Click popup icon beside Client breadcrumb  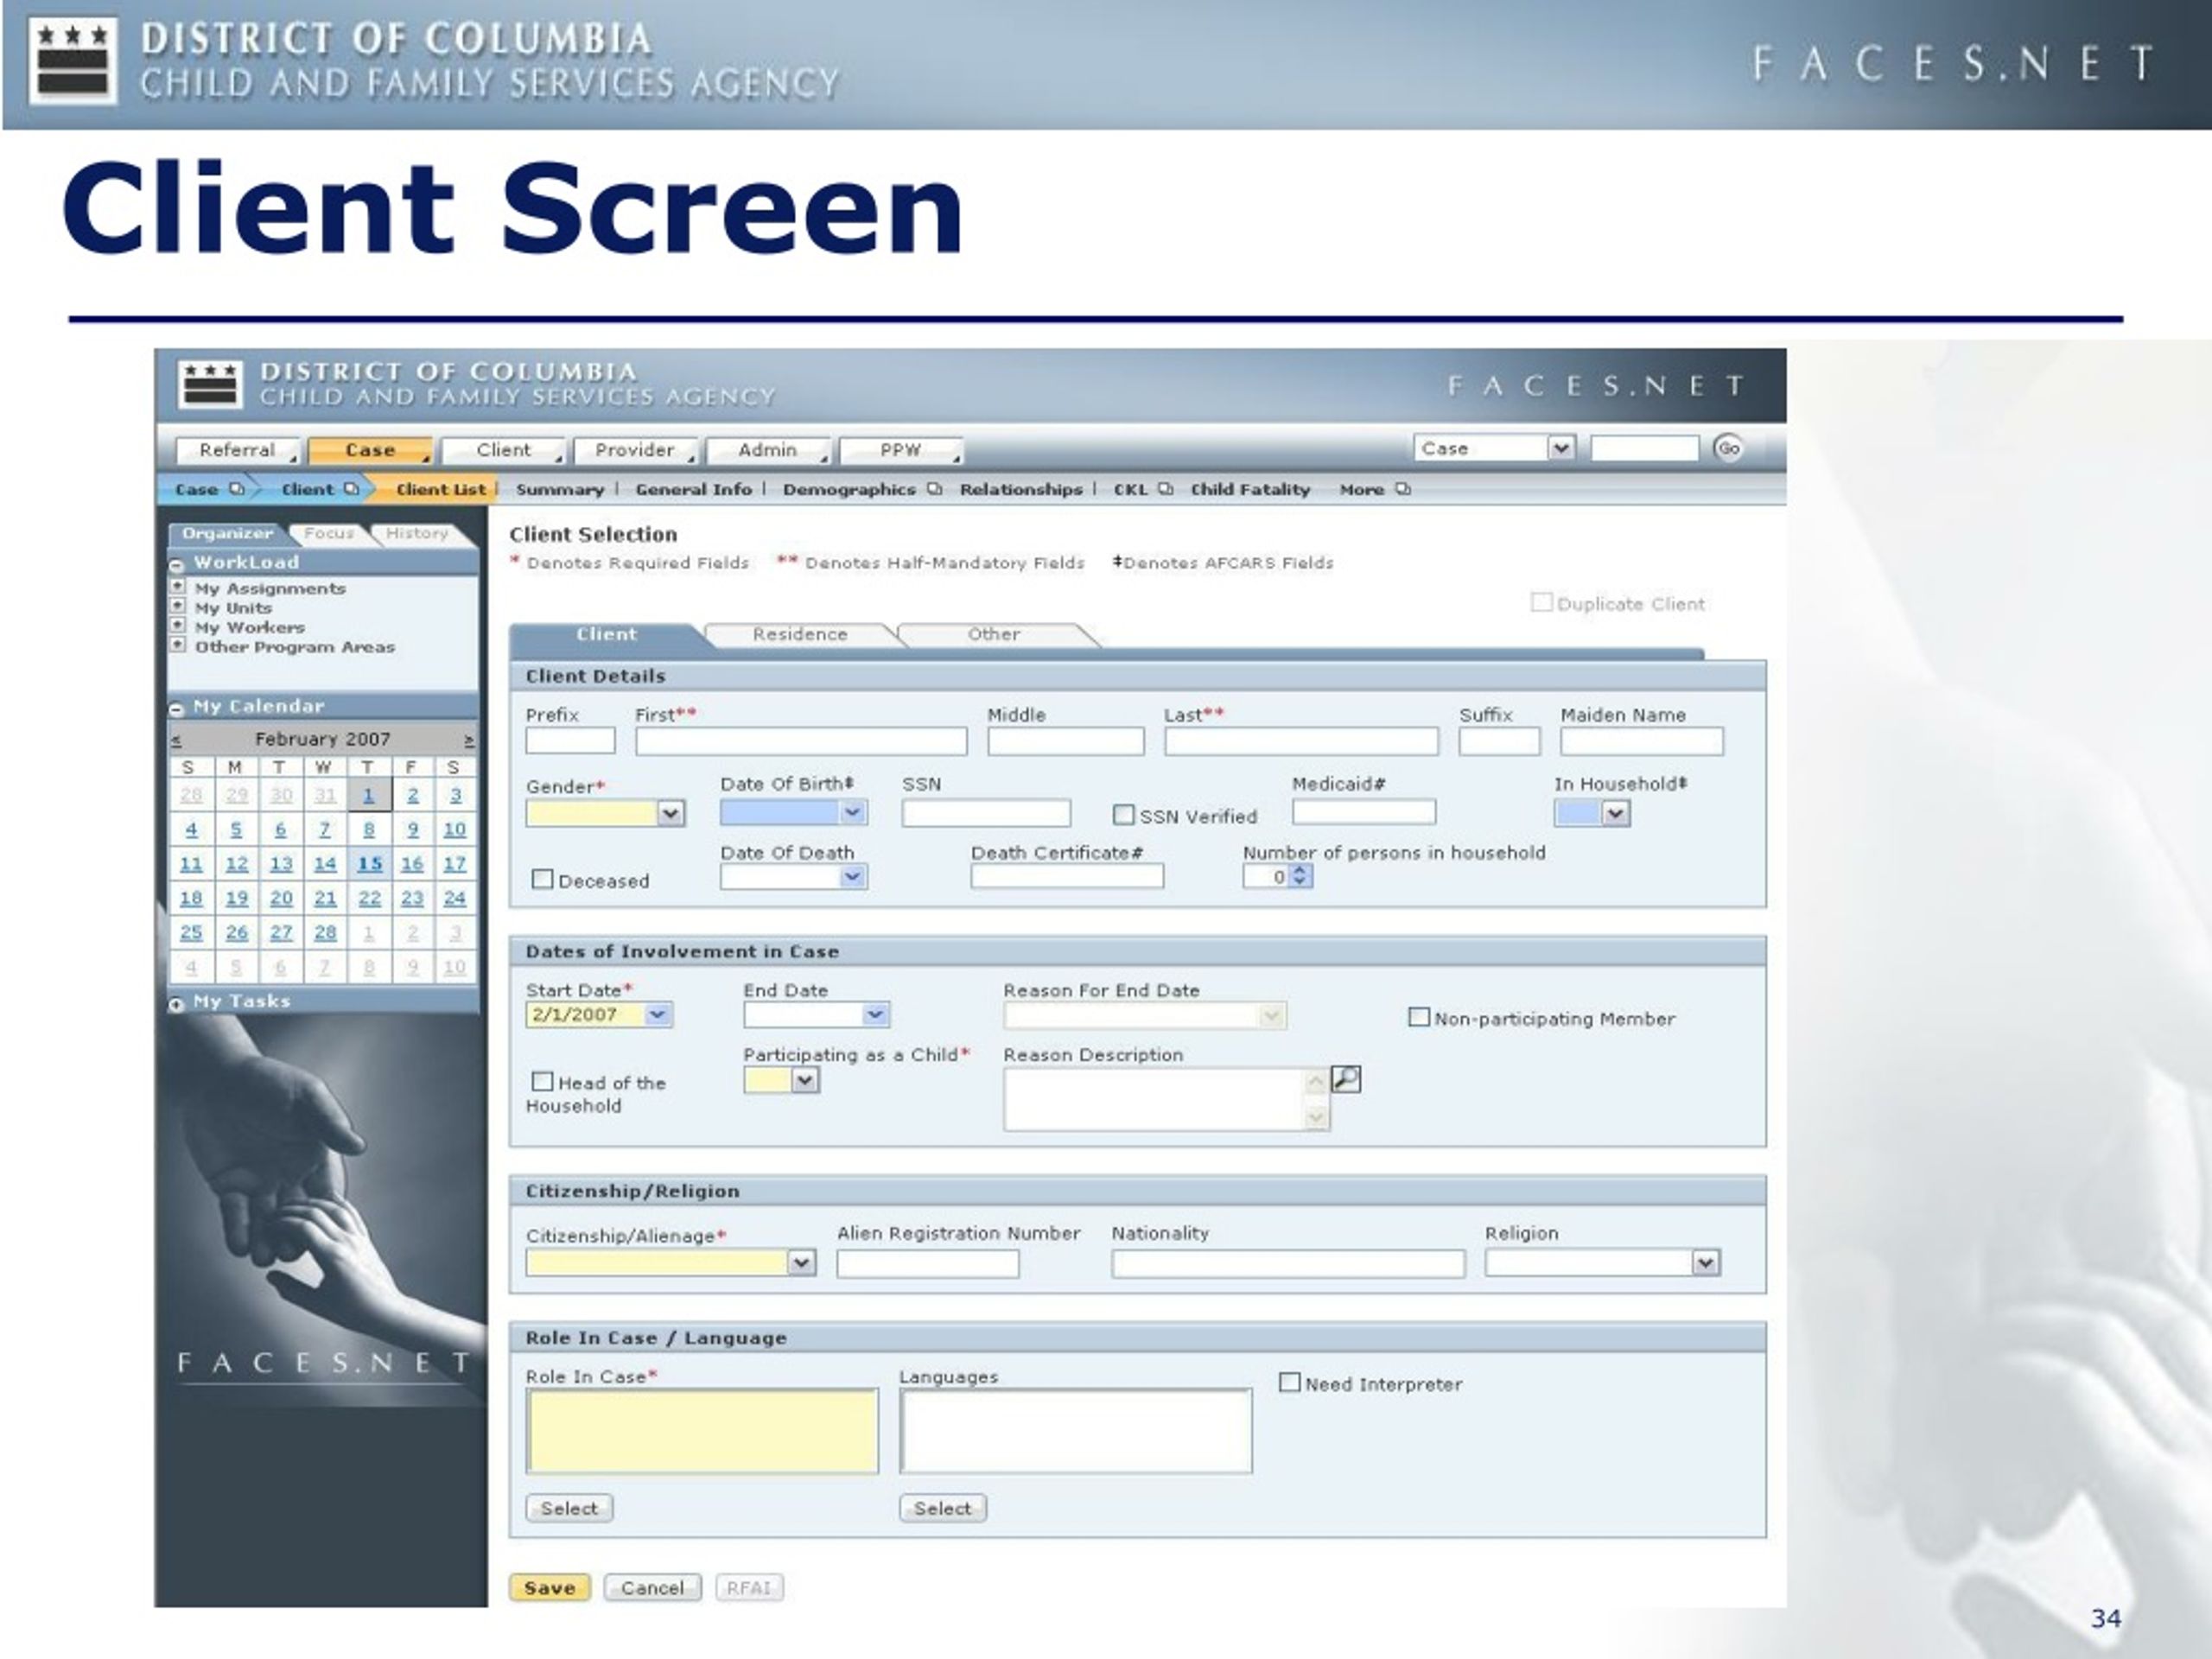coord(352,489)
